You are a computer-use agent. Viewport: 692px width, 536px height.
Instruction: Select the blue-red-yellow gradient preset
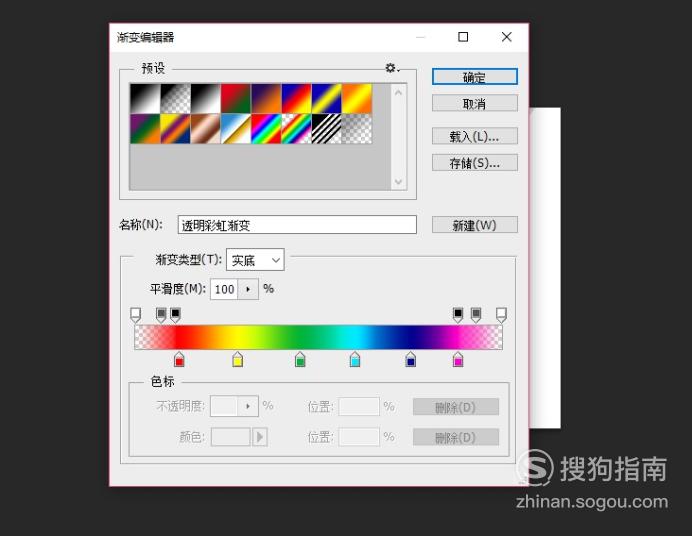pyautogui.click(x=297, y=98)
